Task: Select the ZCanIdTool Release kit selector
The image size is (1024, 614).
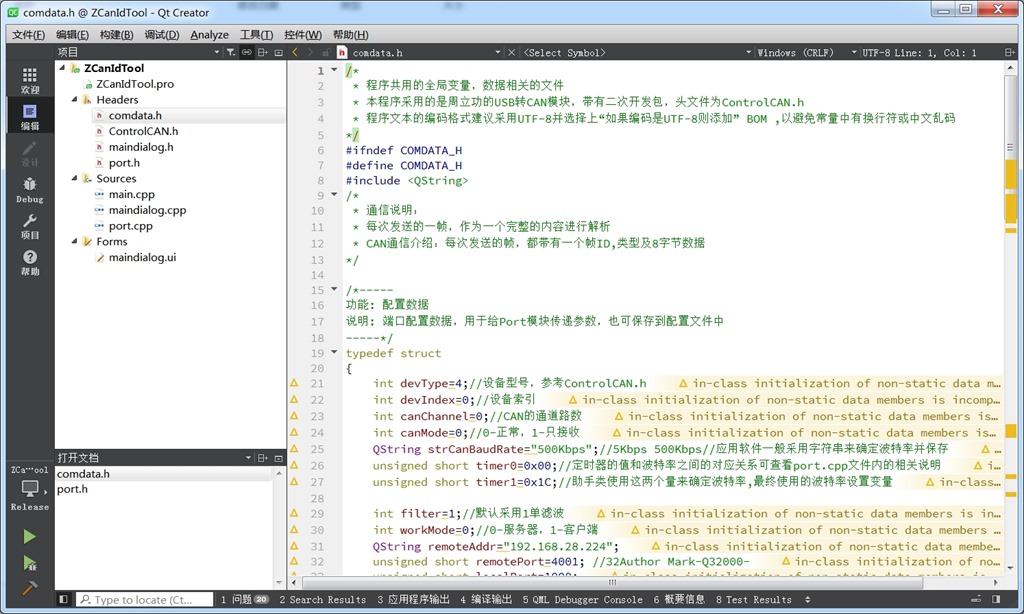Action: (29, 488)
